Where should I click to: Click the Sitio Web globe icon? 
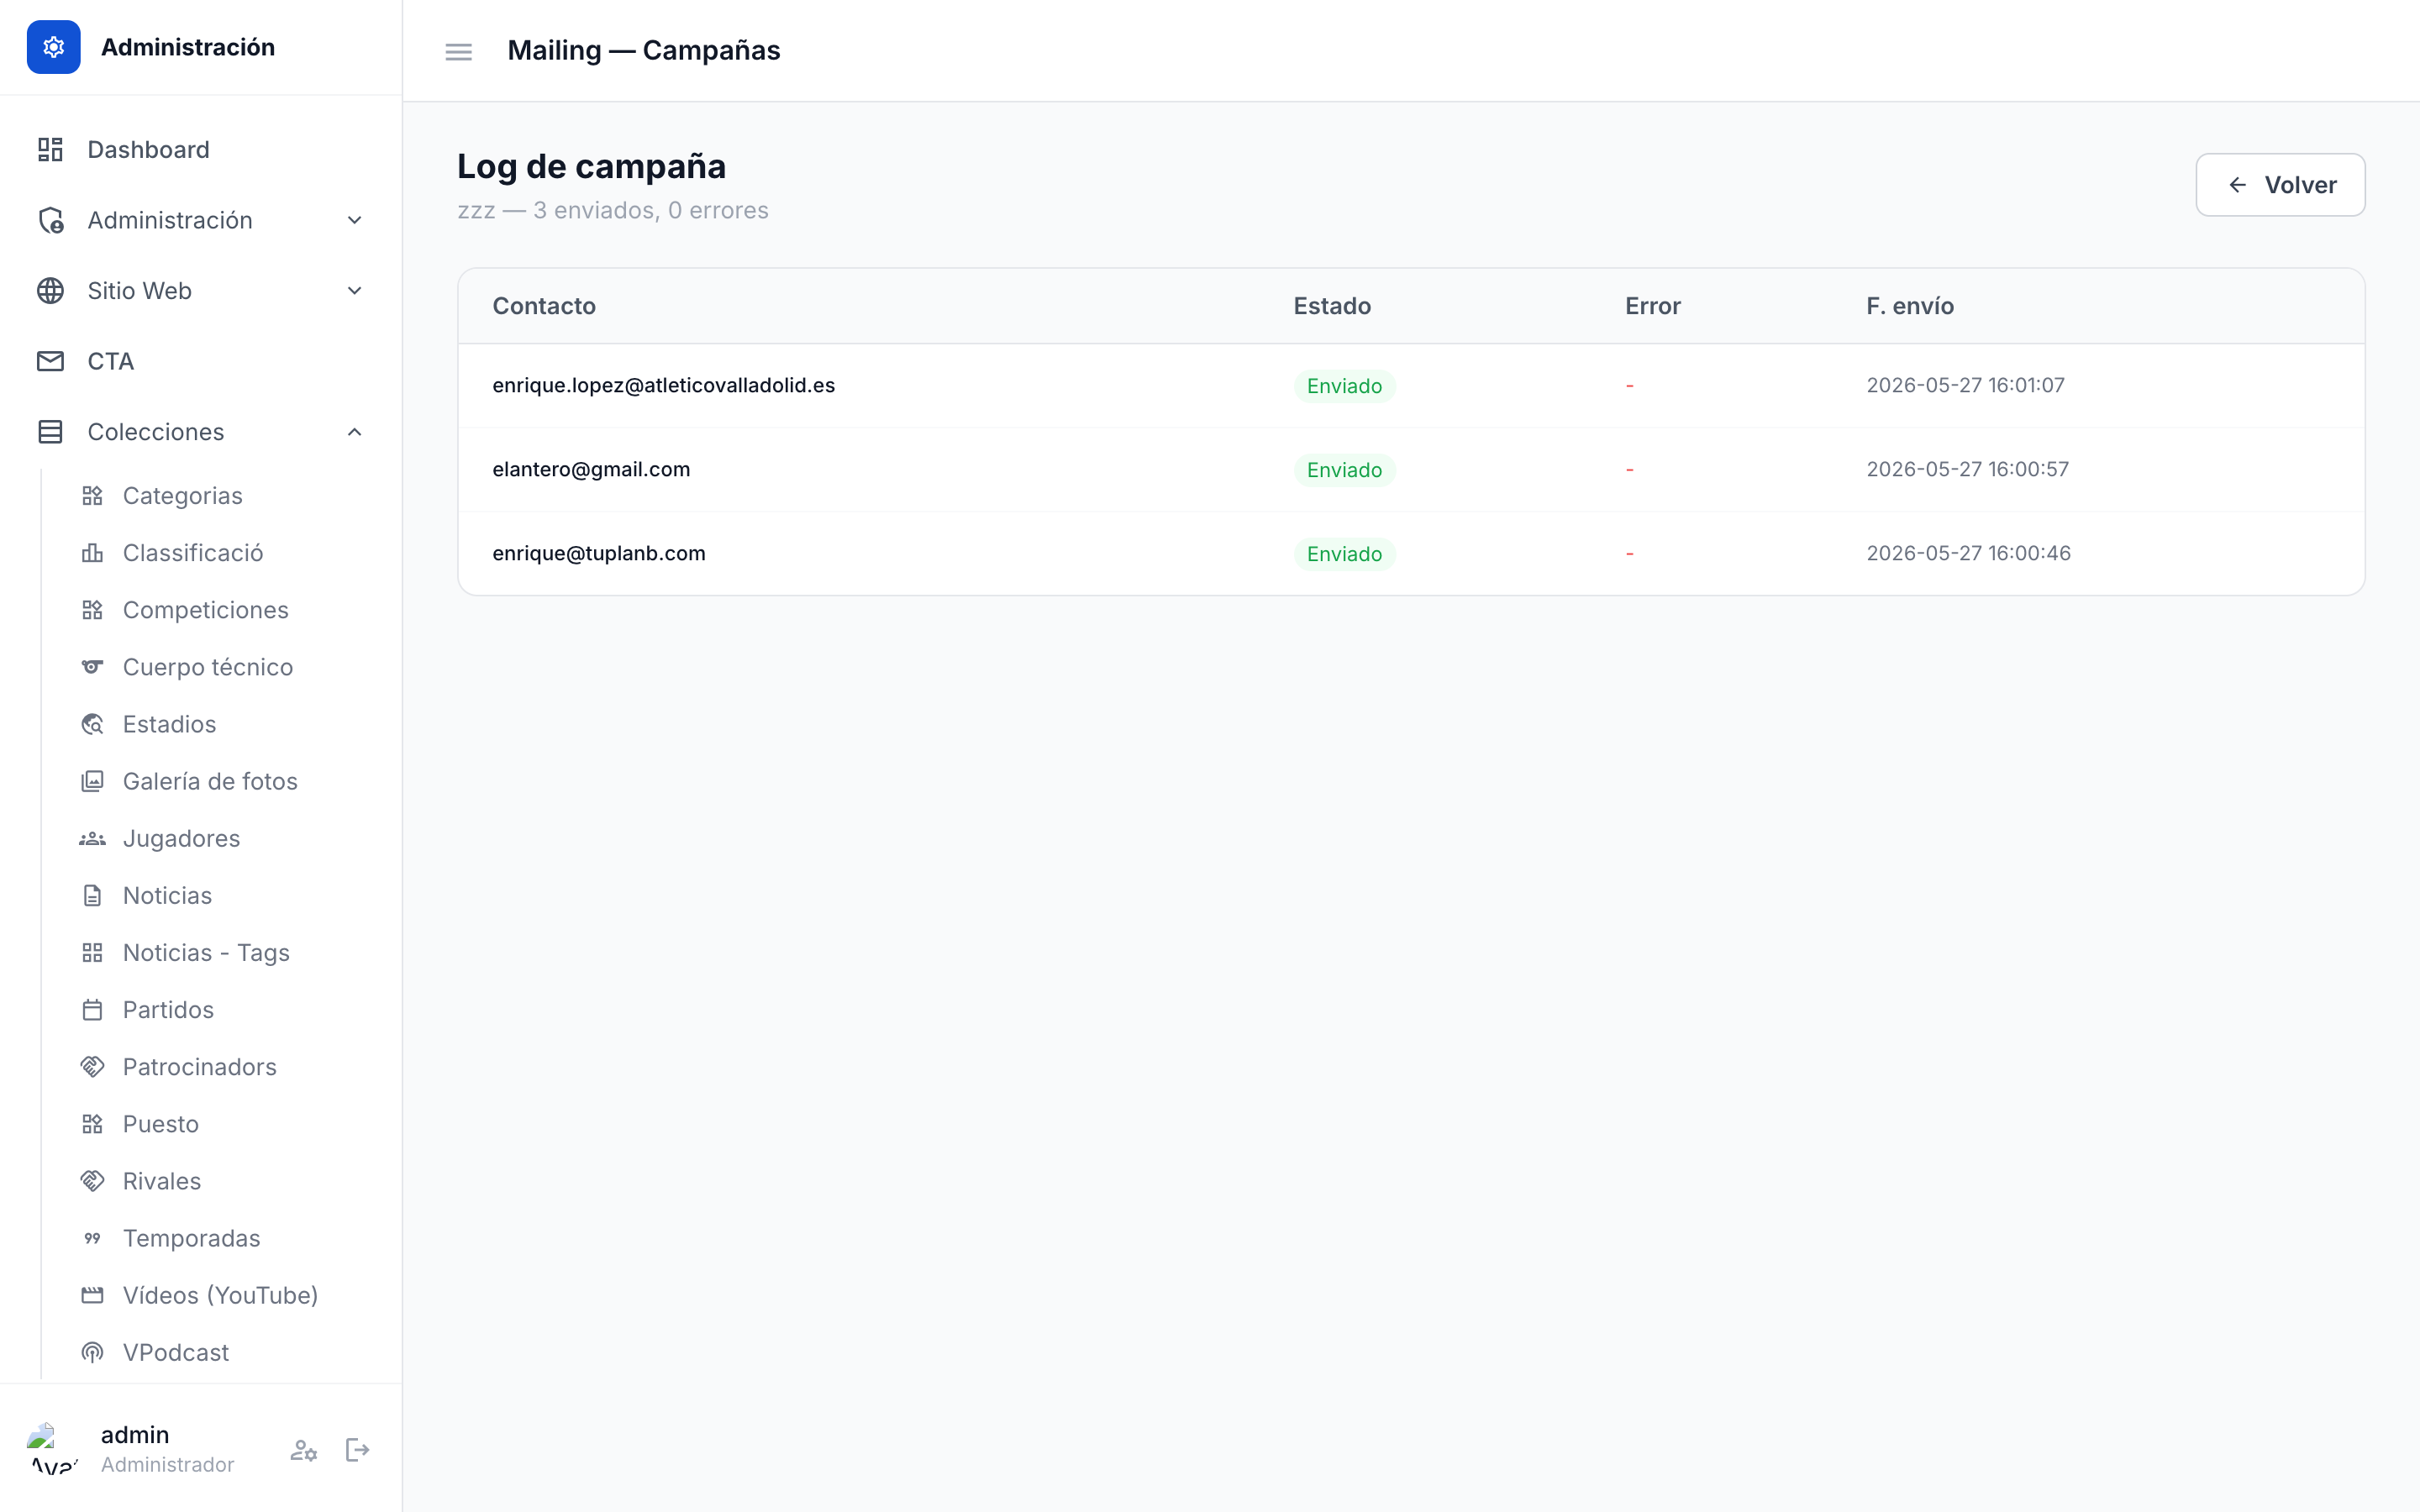click(50, 291)
